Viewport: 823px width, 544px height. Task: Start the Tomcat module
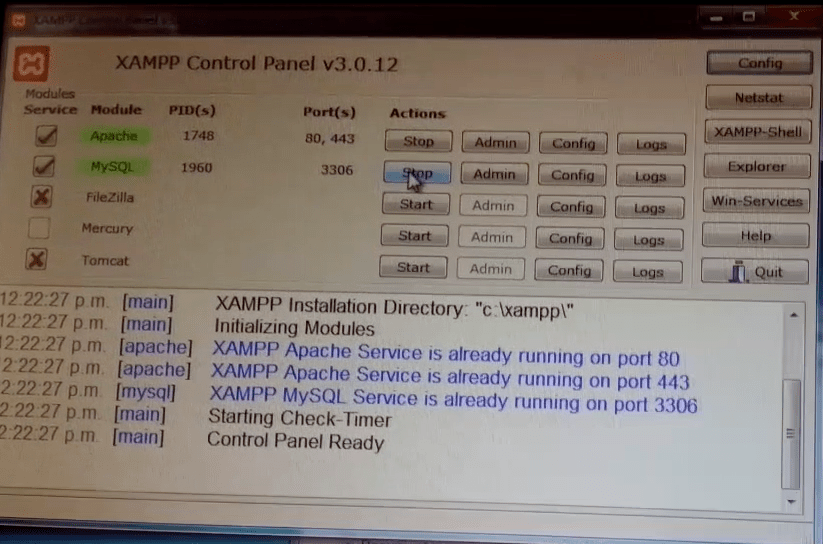coord(413,267)
